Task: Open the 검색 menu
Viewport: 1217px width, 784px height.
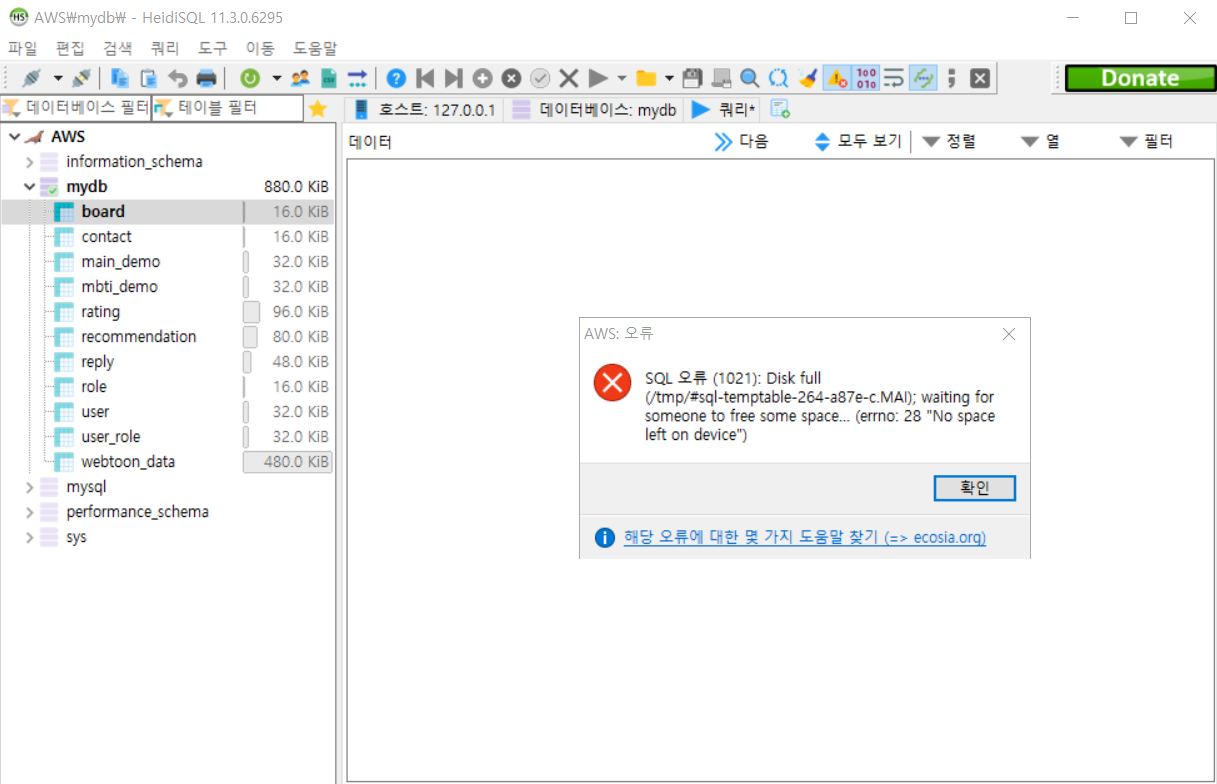Action: click(x=117, y=48)
